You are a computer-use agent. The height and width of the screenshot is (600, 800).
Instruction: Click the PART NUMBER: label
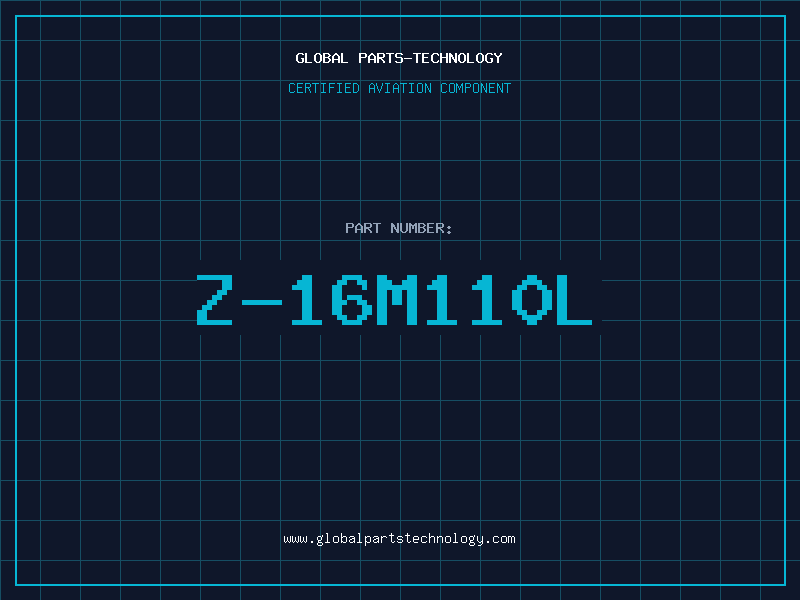click(399, 228)
